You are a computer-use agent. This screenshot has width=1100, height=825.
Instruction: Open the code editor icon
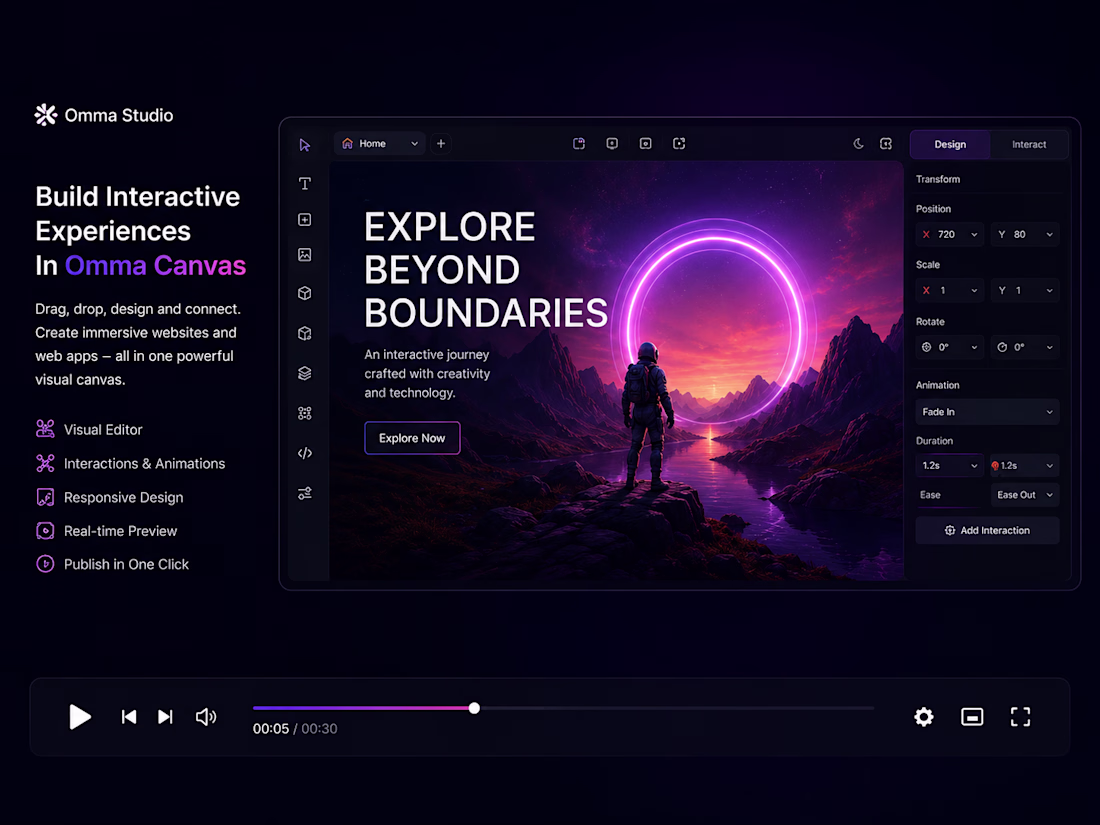[304, 453]
